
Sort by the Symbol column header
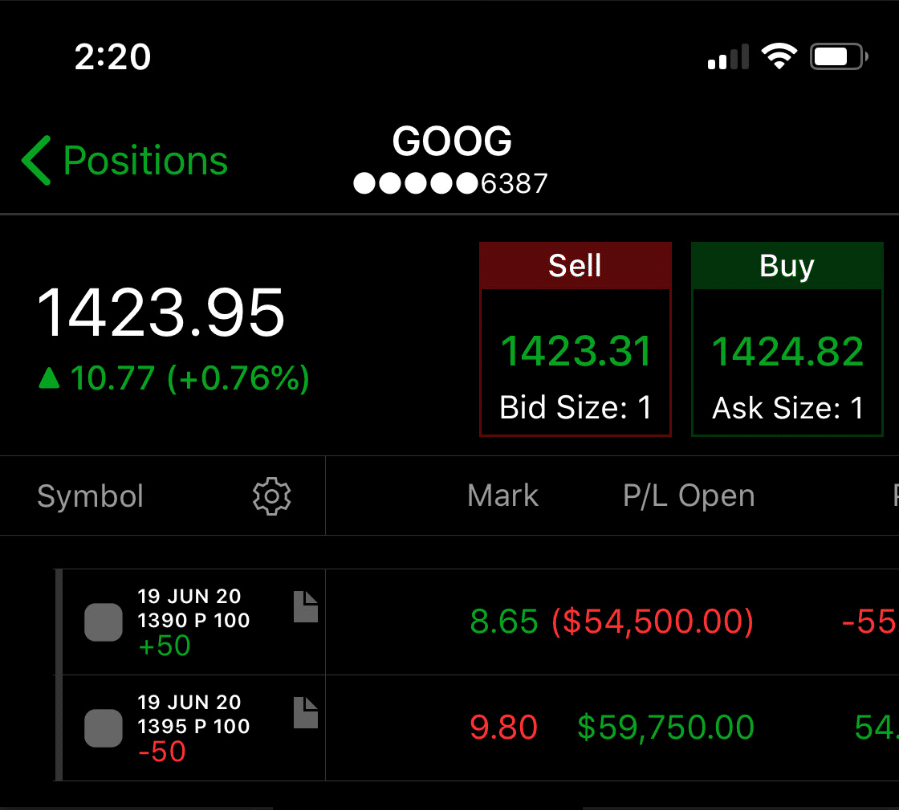point(90,496)
